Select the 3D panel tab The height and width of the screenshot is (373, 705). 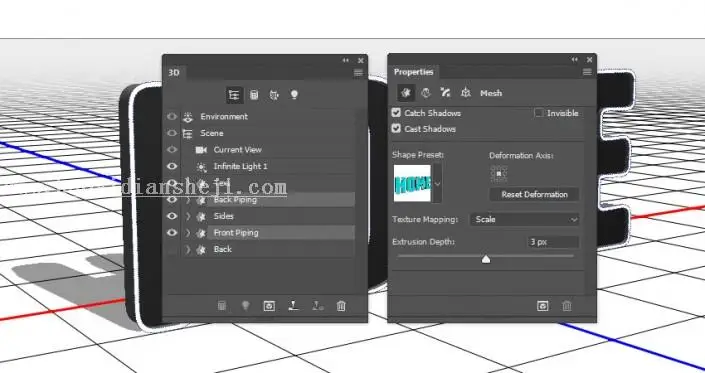pos(174,73)
